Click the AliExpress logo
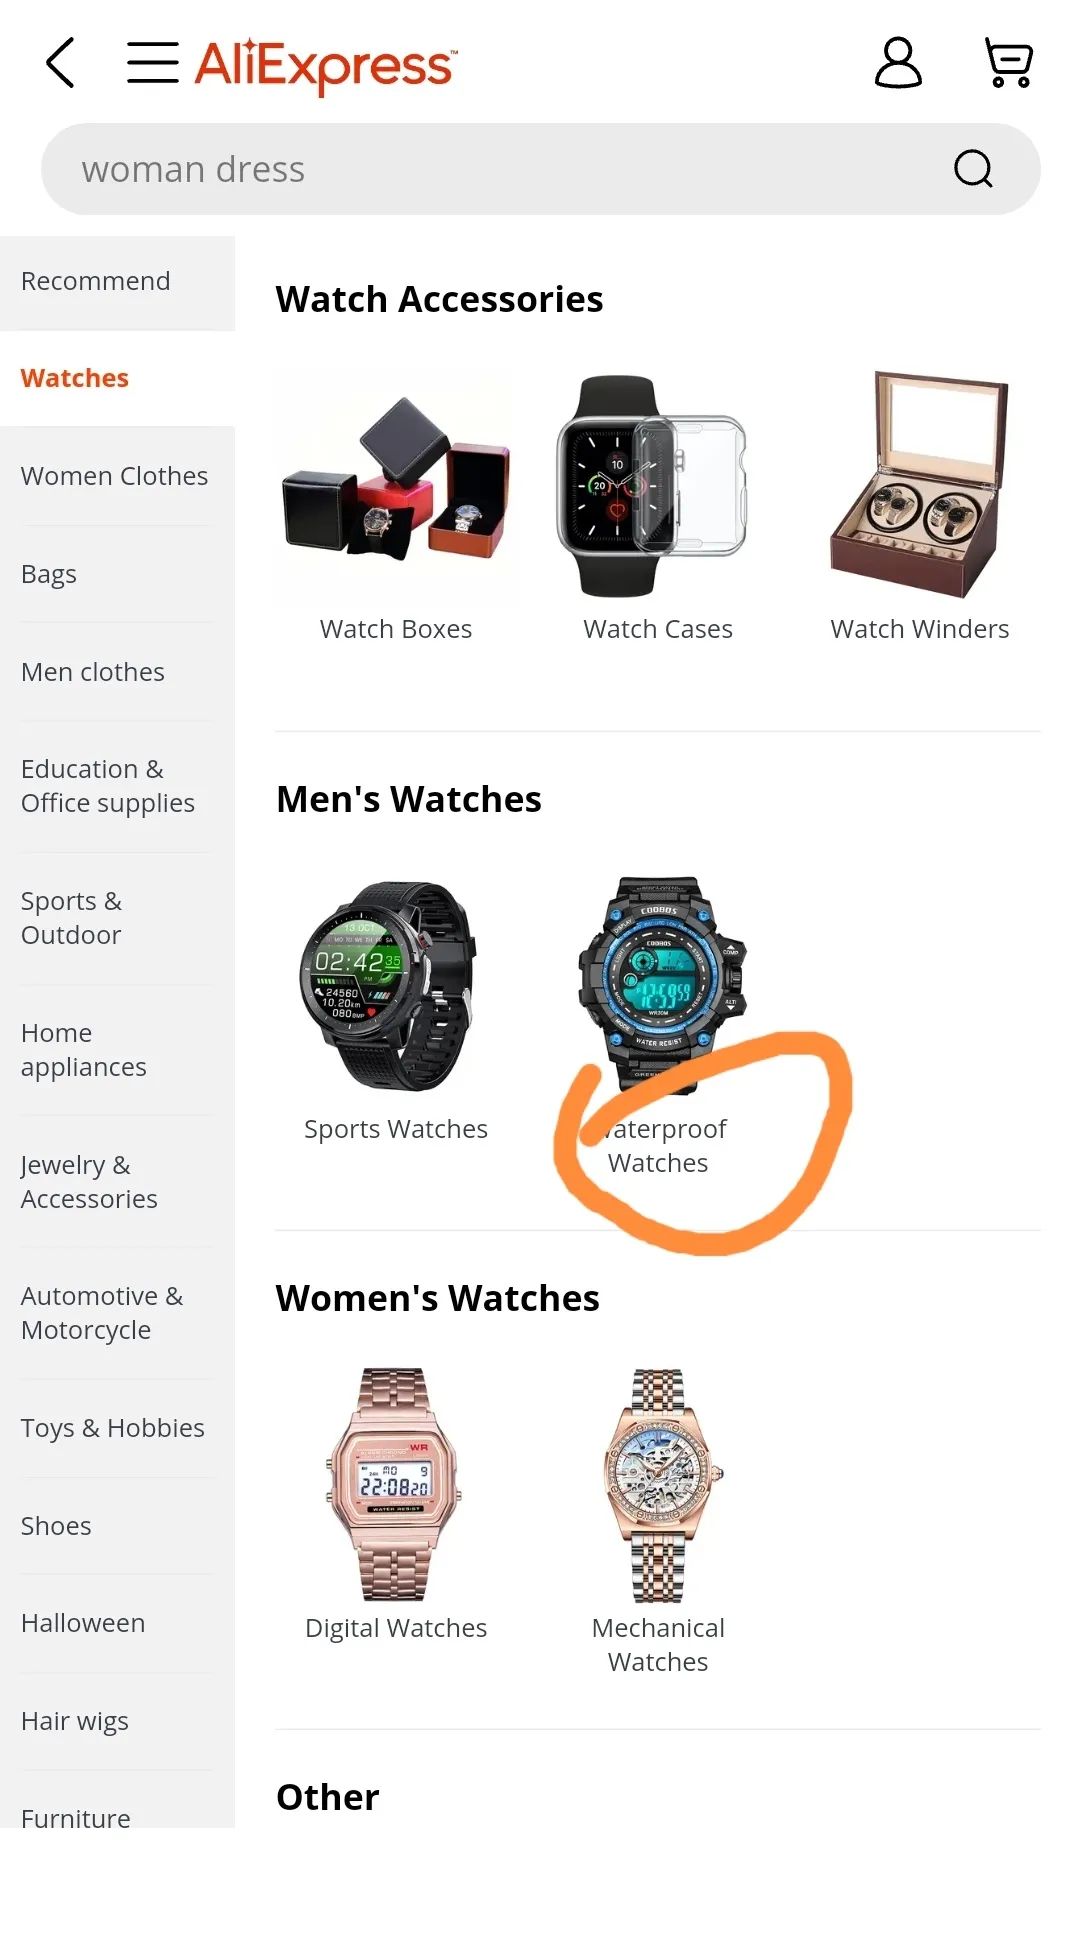Viewport: 1080px width, 1951px height. click(326, 66)
